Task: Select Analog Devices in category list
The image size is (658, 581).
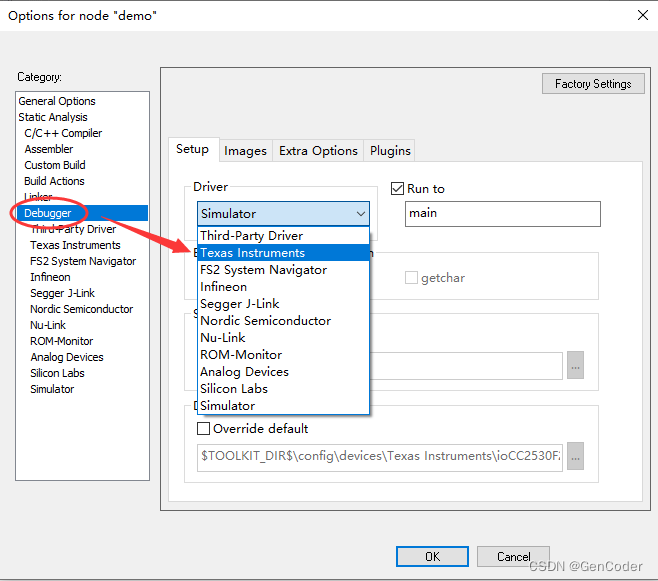Action: [67, 357]
